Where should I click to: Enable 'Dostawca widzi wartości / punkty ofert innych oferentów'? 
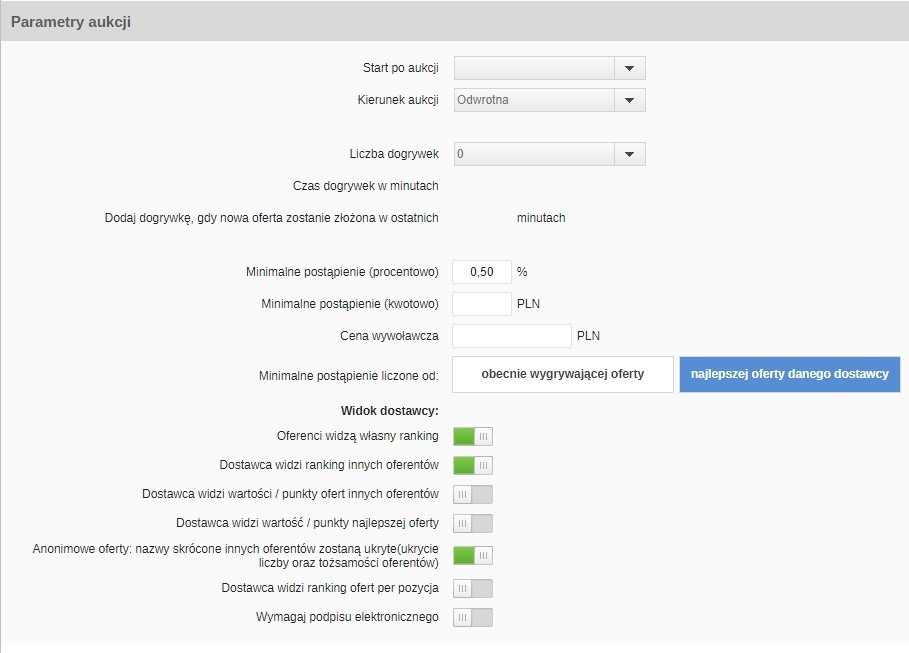(473, 494)
